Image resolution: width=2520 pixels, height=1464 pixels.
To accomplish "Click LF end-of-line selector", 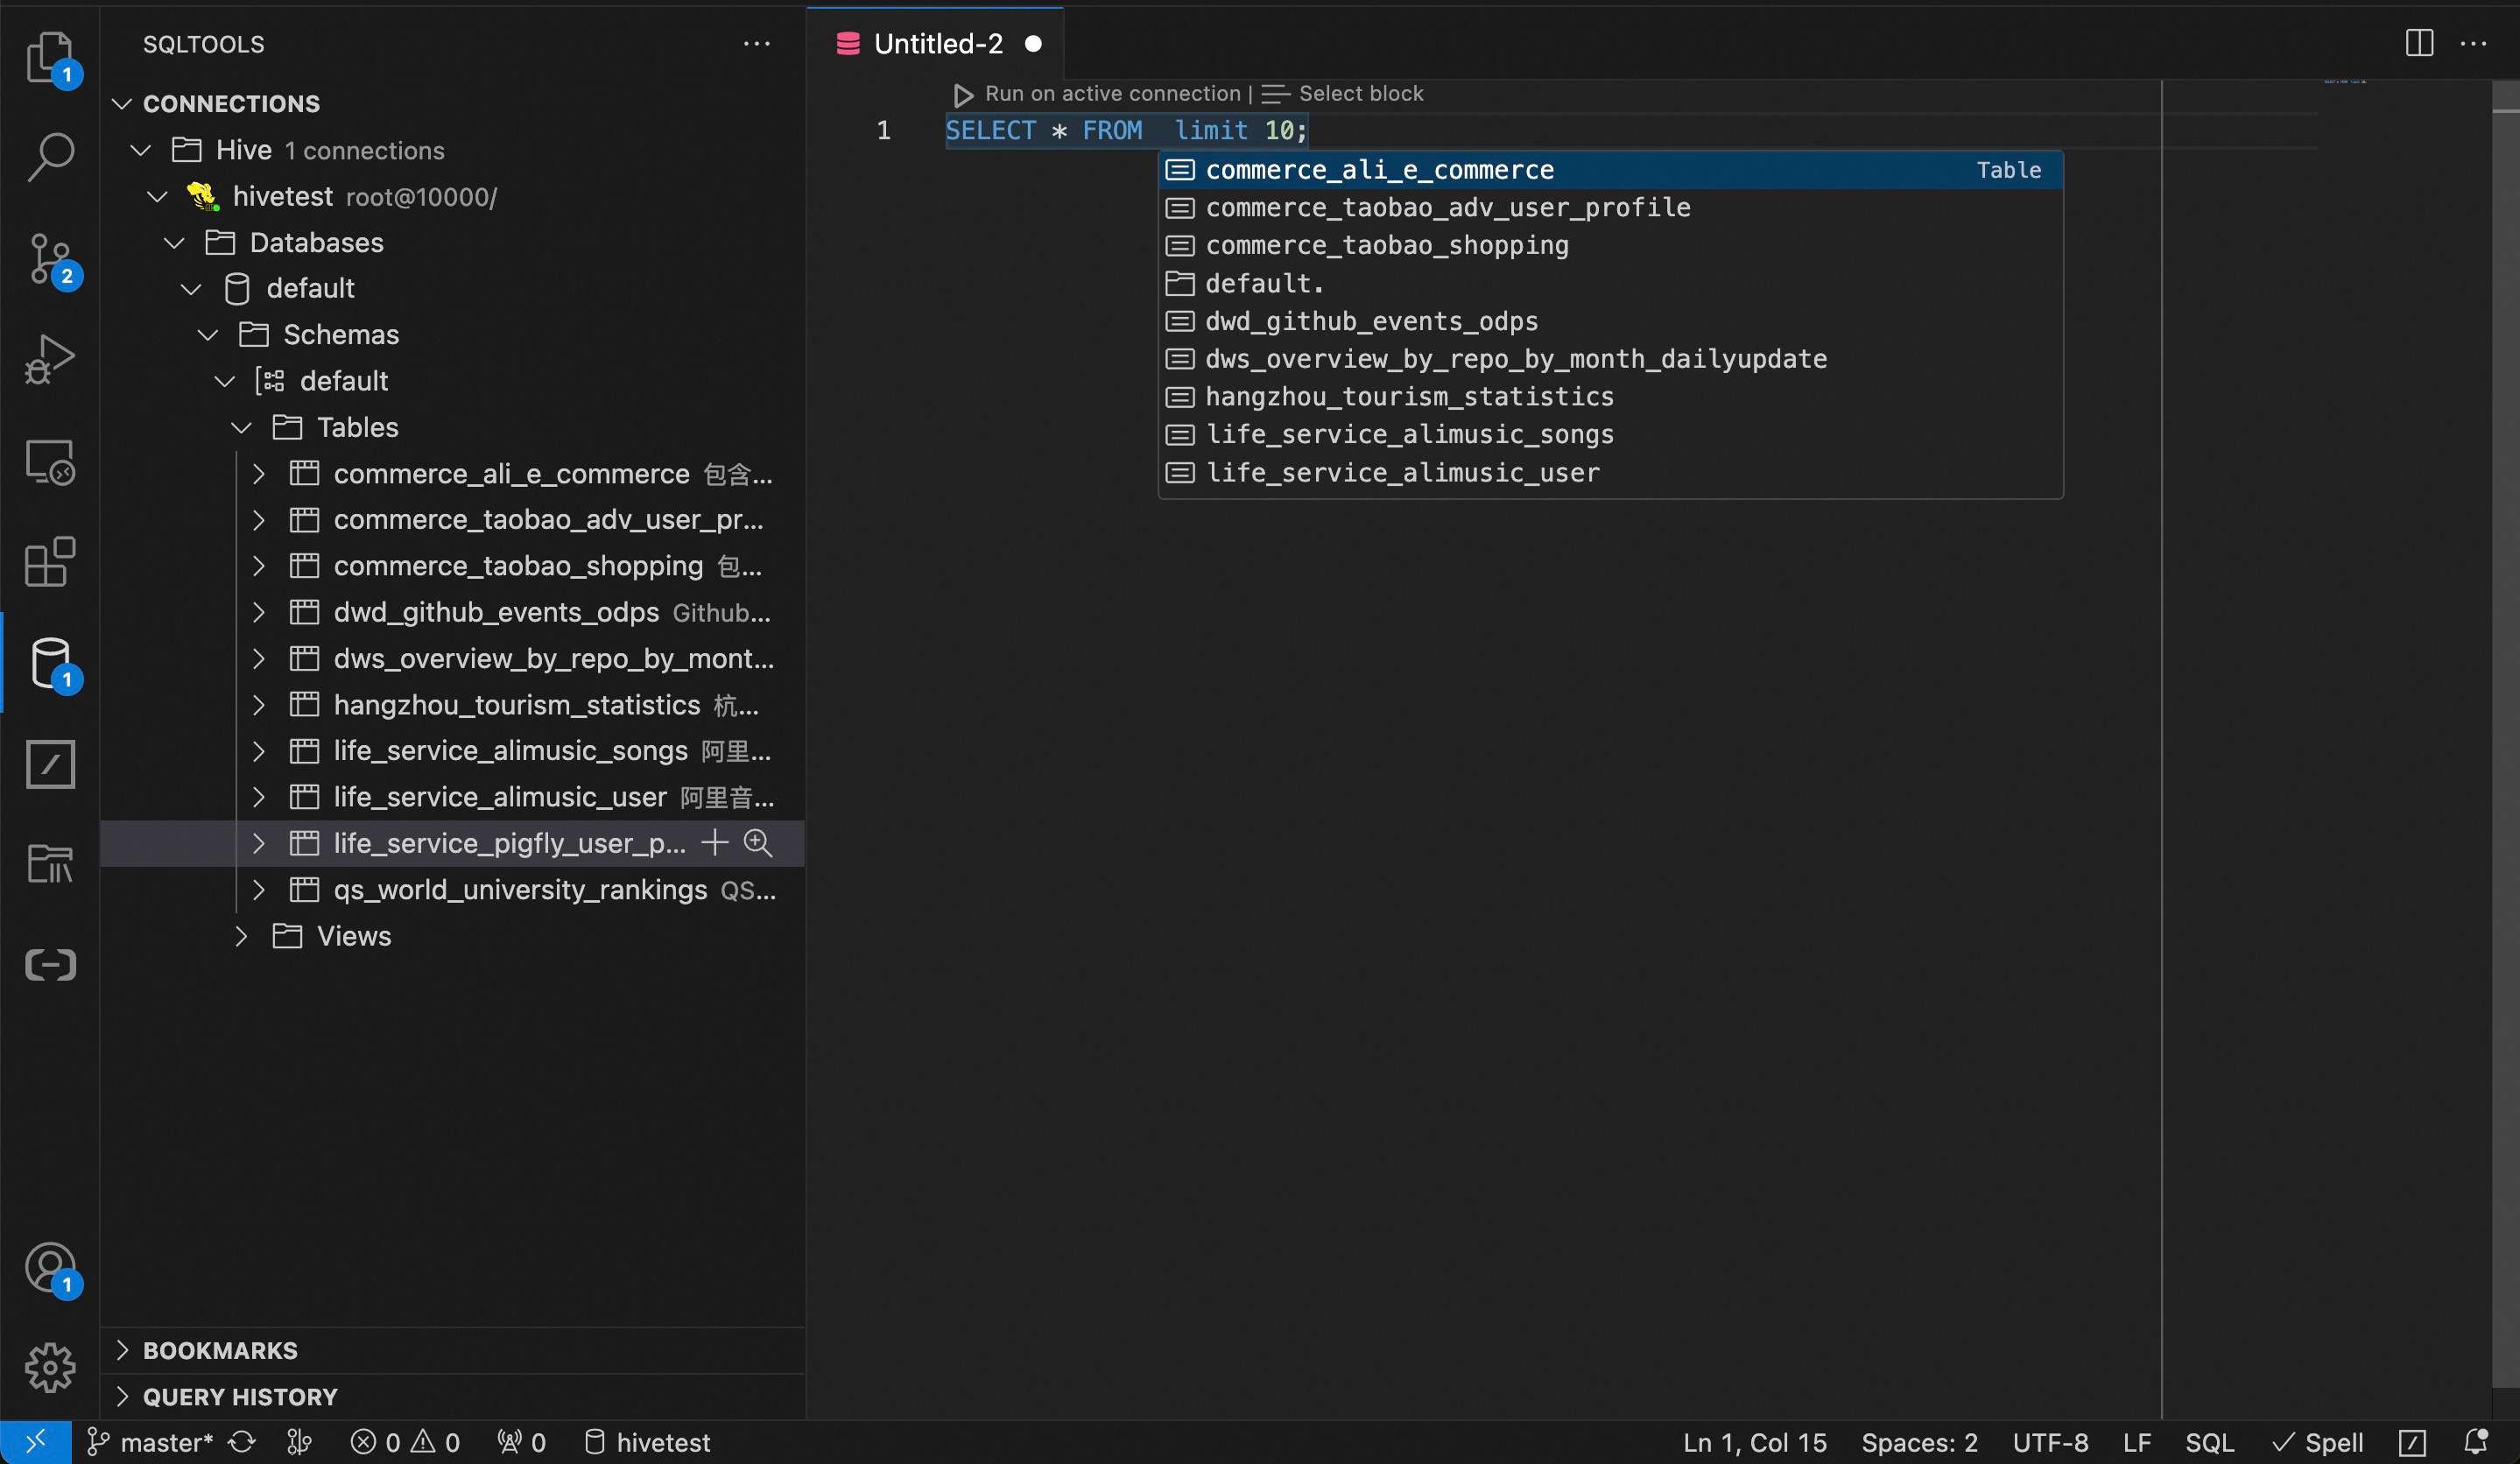I will (x=2137, y=1442).
